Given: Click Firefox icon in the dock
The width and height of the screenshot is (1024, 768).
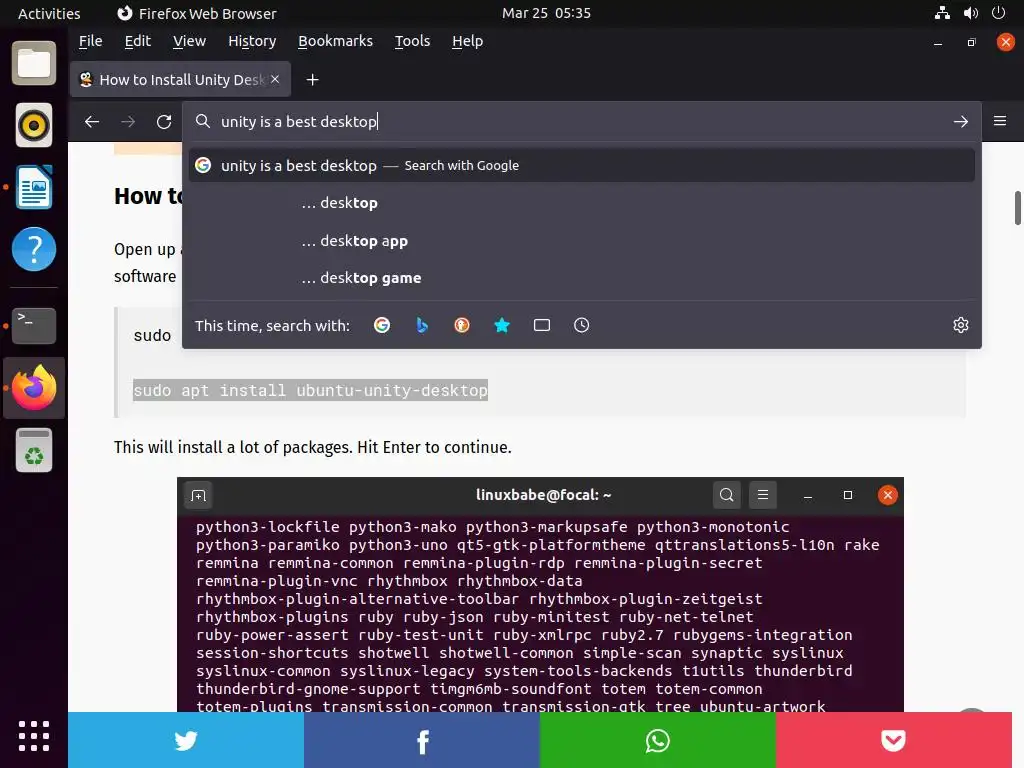Looking at the screenshot, I should pyautogui.click(x=34, y=388).
